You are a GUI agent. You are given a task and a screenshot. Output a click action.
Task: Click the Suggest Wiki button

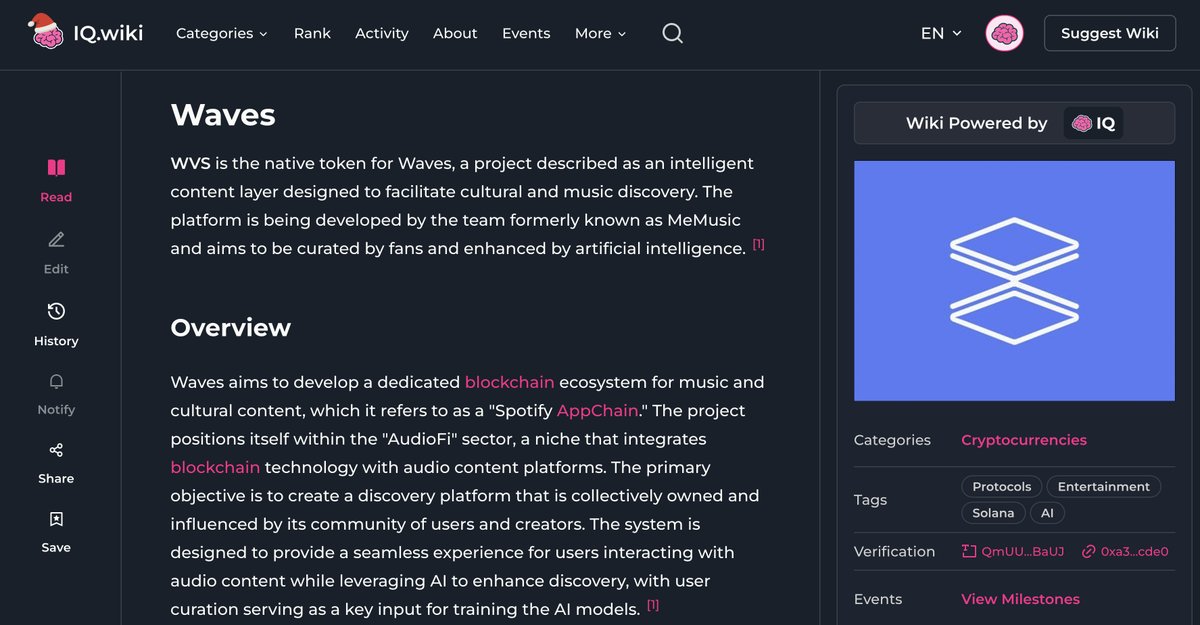click(x=1110, y=33)
